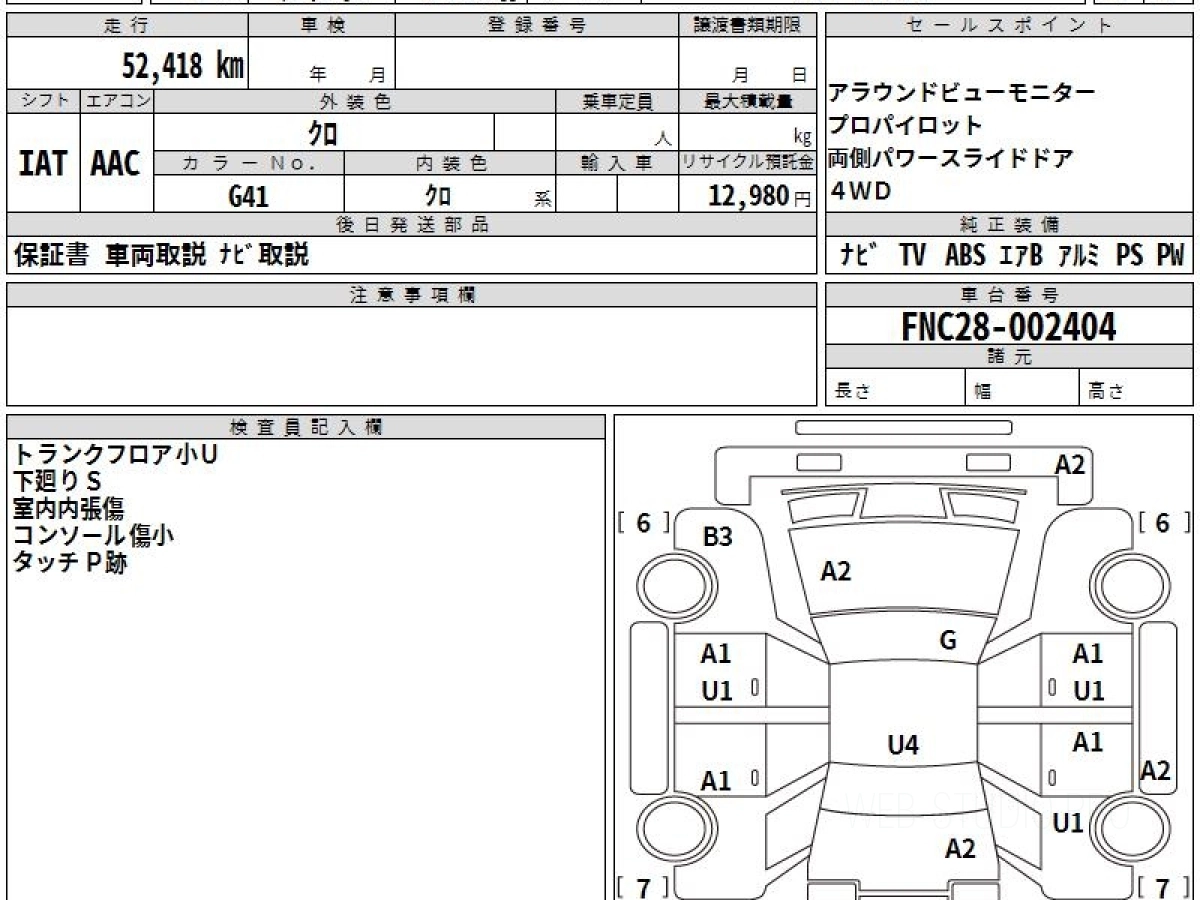Click the 外装色 header
The image size is (1200, 900).
coord(355,101)
